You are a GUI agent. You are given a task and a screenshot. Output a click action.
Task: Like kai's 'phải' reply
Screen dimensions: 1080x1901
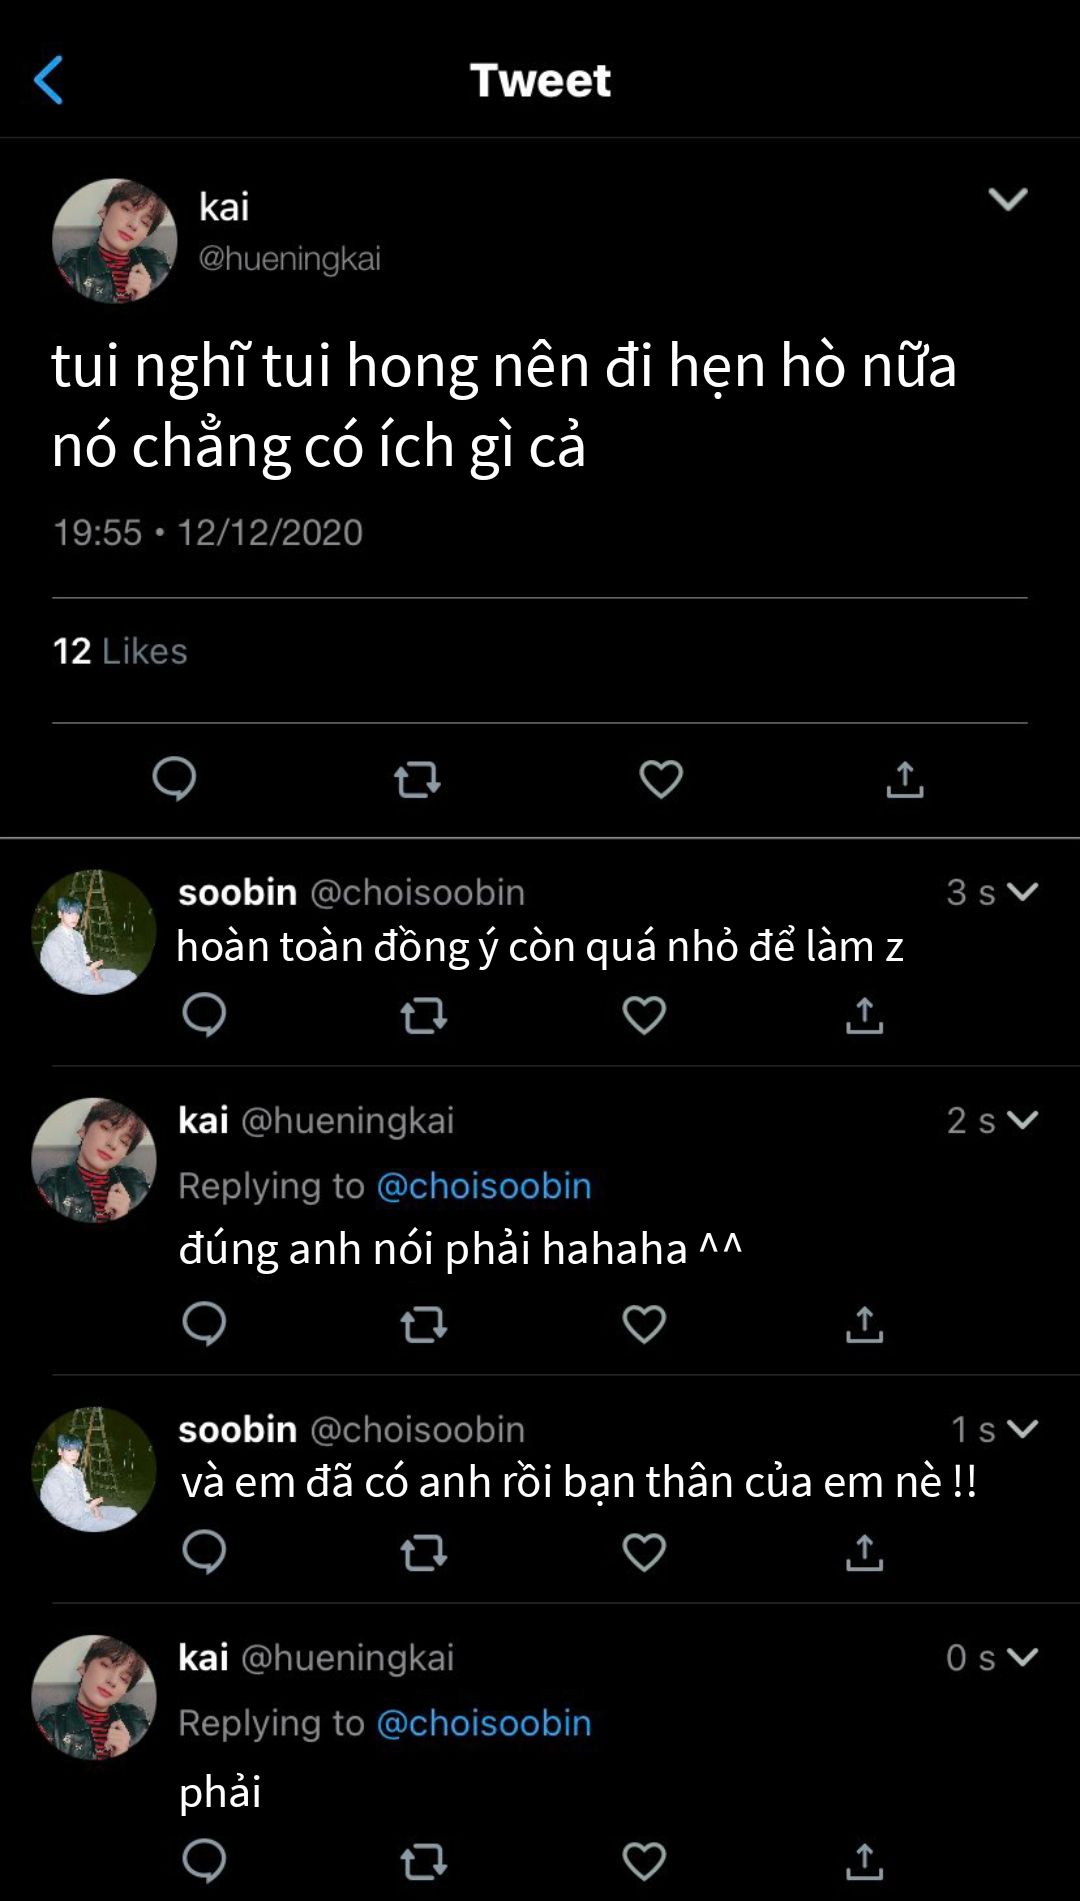644,1861
